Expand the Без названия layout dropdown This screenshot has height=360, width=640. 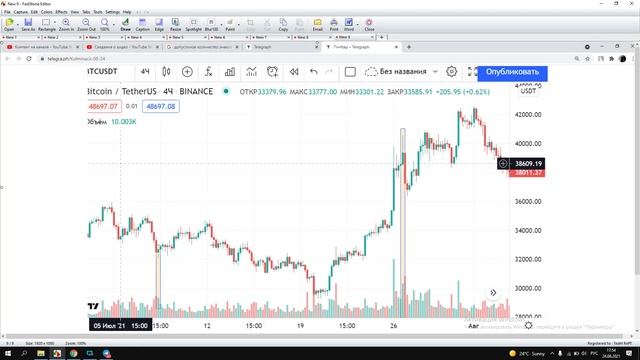[435, 72]
